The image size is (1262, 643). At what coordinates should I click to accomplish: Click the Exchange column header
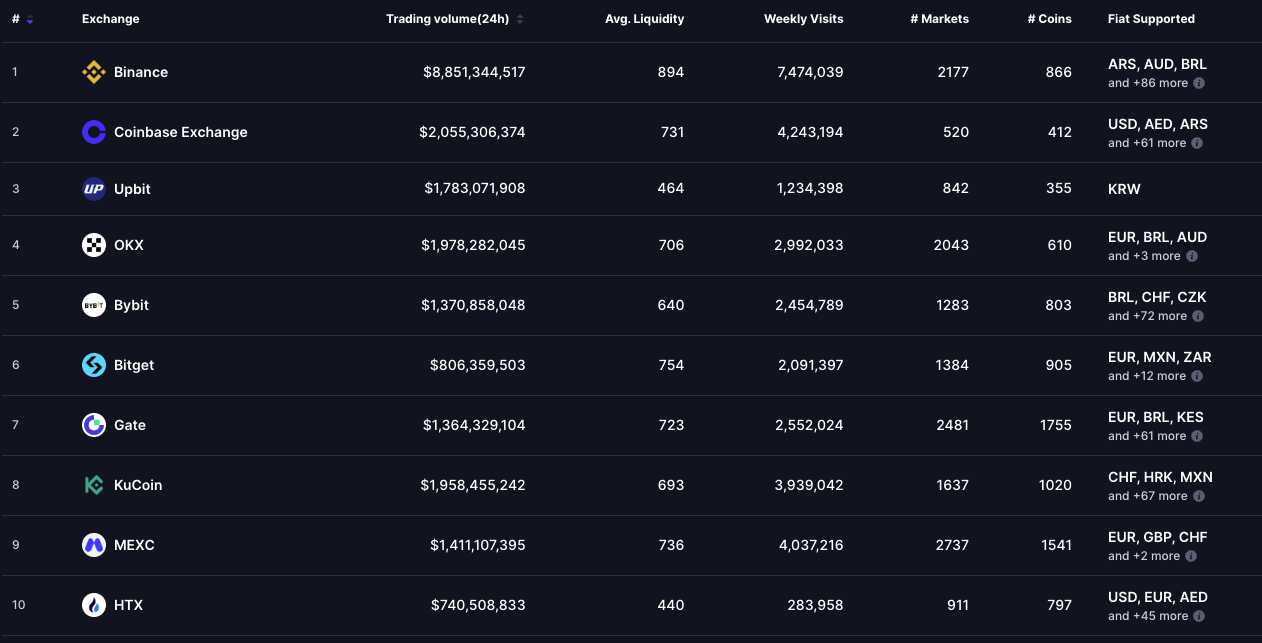(x=111, y=19)
